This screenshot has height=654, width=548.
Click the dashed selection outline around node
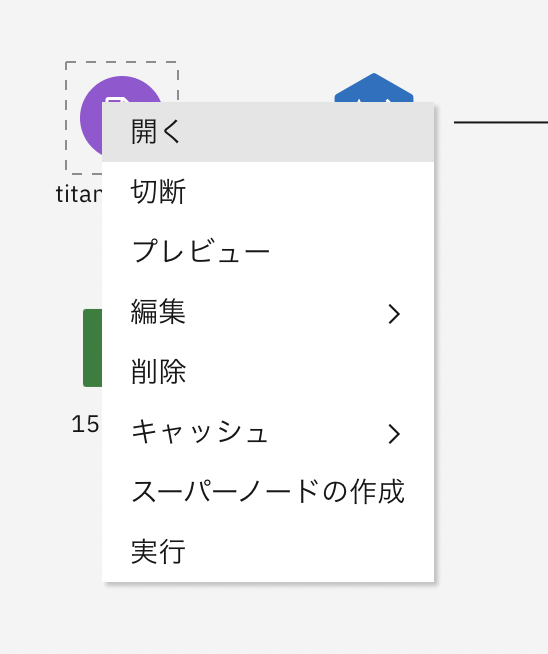66,117
